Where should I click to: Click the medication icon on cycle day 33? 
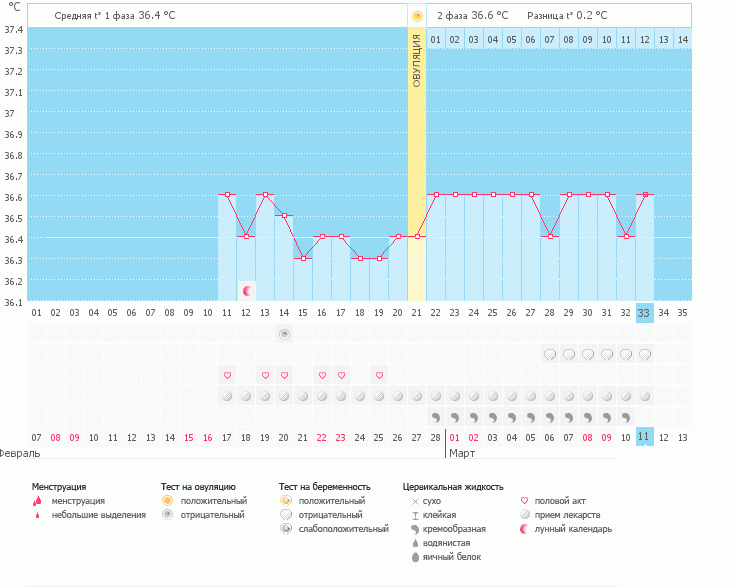(x=645, y=396)
